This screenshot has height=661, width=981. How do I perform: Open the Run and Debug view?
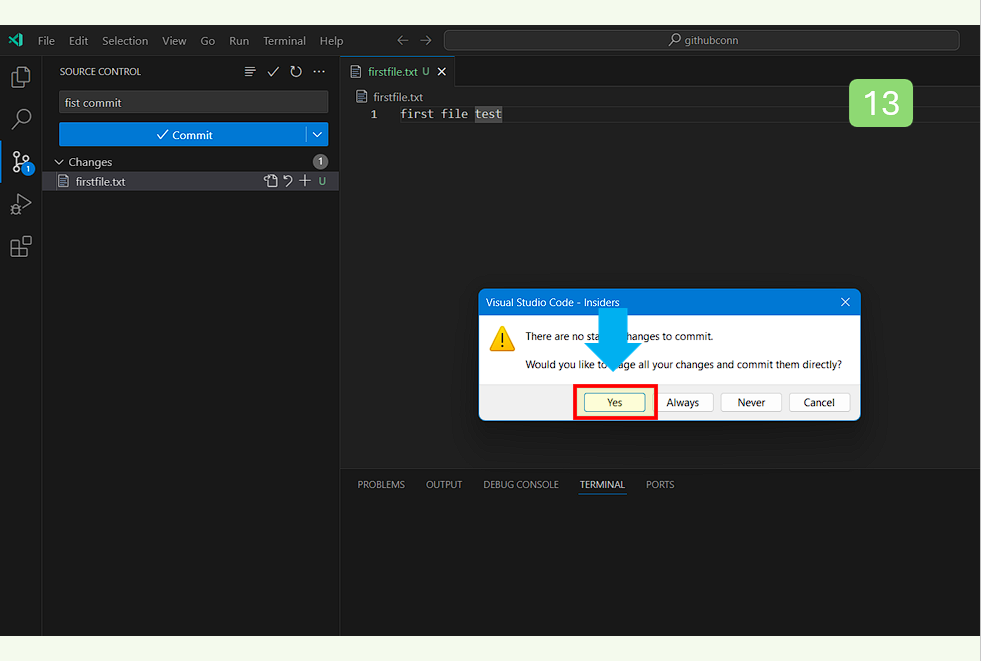coord(21,204)
